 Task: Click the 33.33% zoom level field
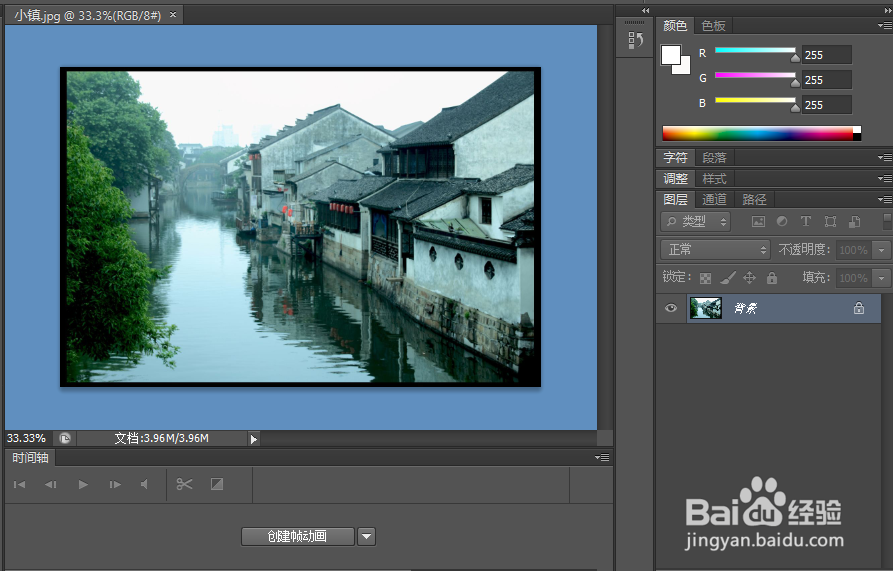click(26, 438)
